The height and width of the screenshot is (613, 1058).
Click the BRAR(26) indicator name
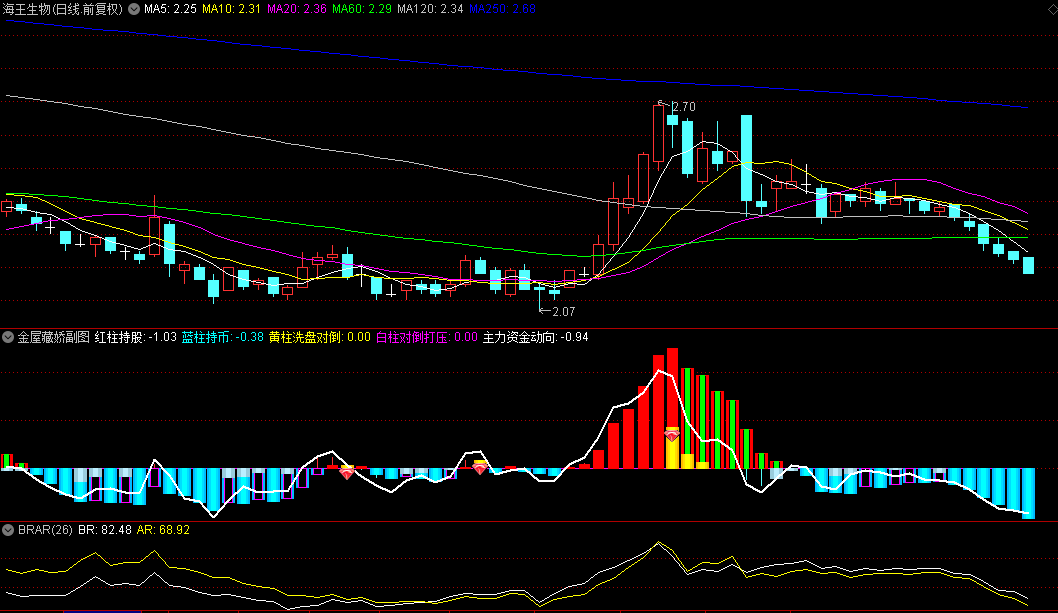pyautogui.click(x=45, y=530)
